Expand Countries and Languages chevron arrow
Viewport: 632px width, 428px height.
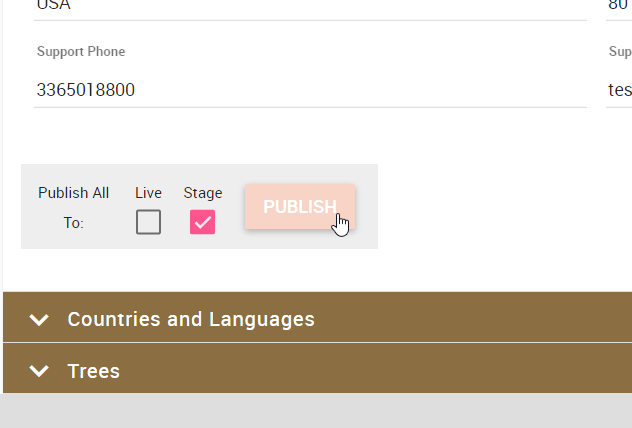(39, 320)
